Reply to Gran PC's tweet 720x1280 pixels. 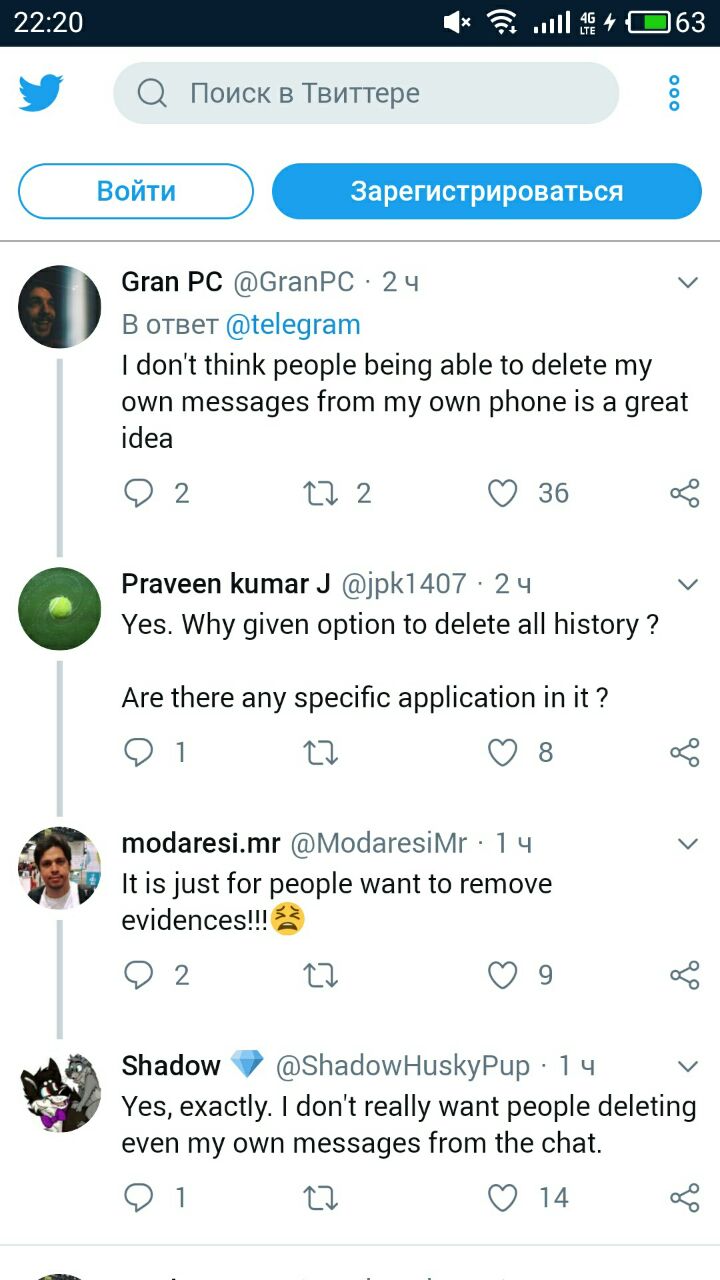click(x=139, y=493)
